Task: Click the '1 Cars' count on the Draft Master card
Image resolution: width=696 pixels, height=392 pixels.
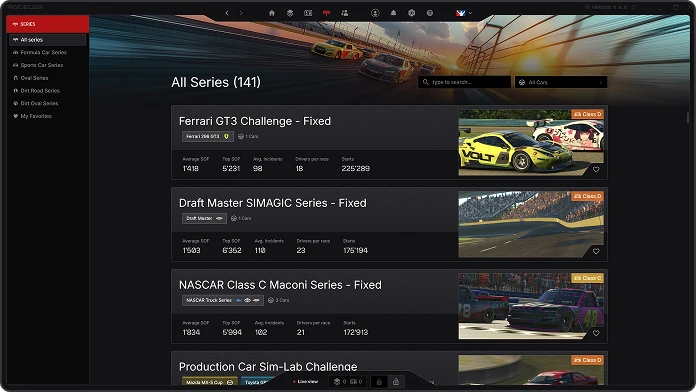Action: 241,218
